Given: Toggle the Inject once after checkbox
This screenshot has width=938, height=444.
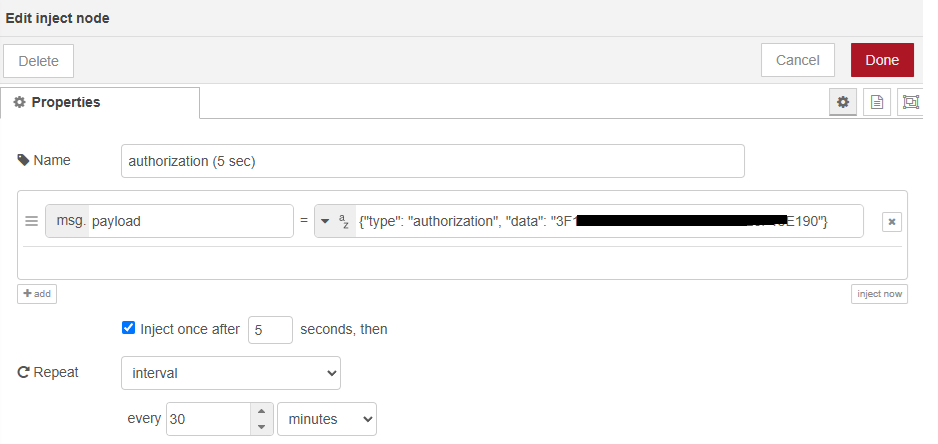Looking at the screenshot, I should pyautogui.click(x=128, y=328).
